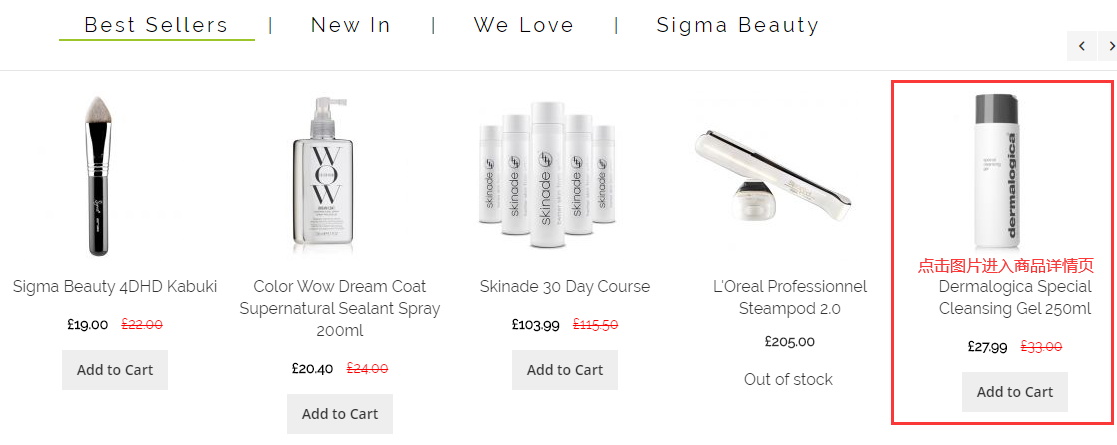
Task: Open the New In tab
Action: (351, 25)
